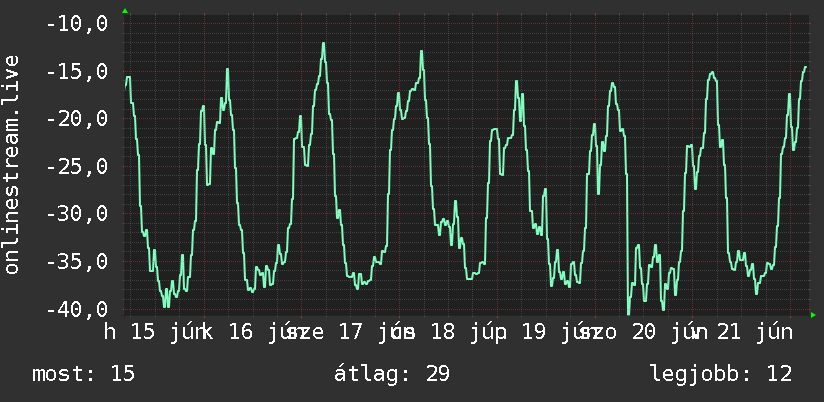
Task: Select the -40,0 y-axis label
Action: click(77, 309)
